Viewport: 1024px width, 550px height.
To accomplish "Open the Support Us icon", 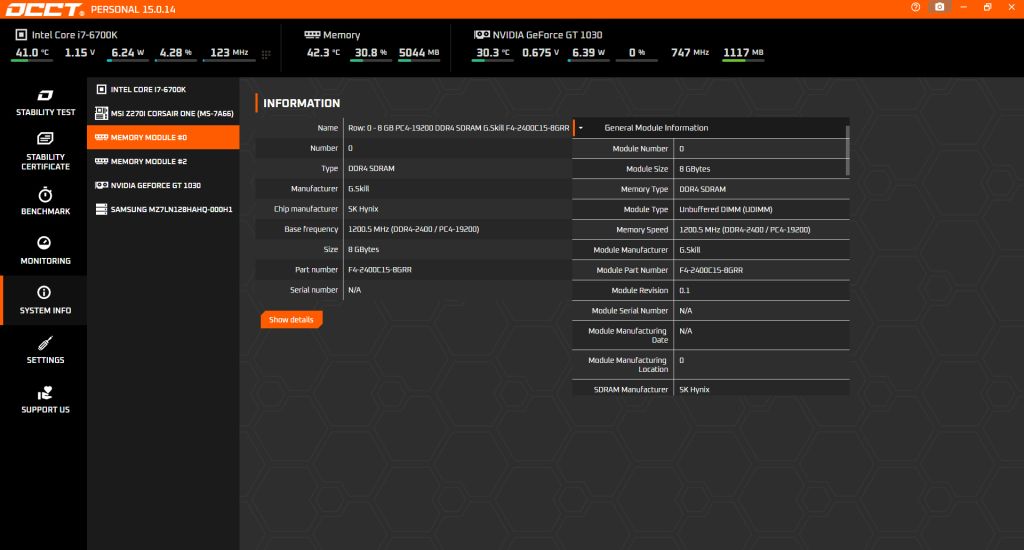I will (44, 393).
